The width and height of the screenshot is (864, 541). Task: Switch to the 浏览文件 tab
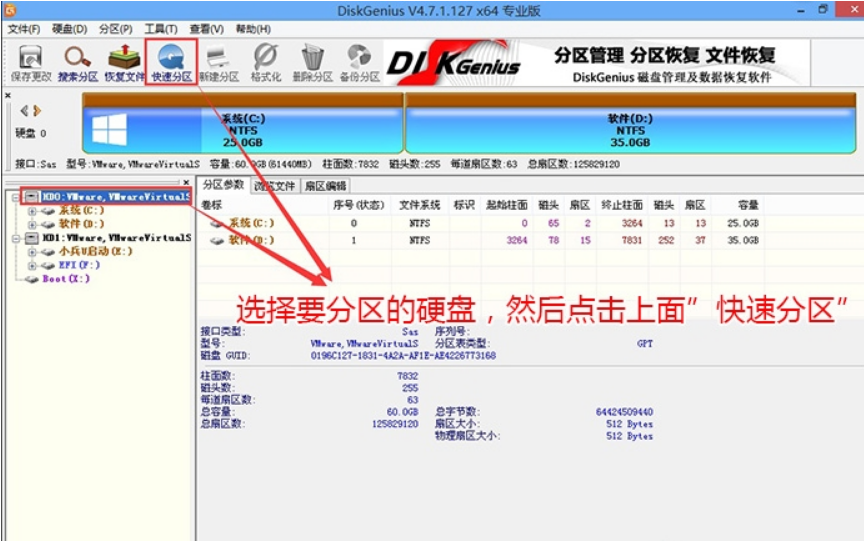pyautogui.click(x=274, y=186)
